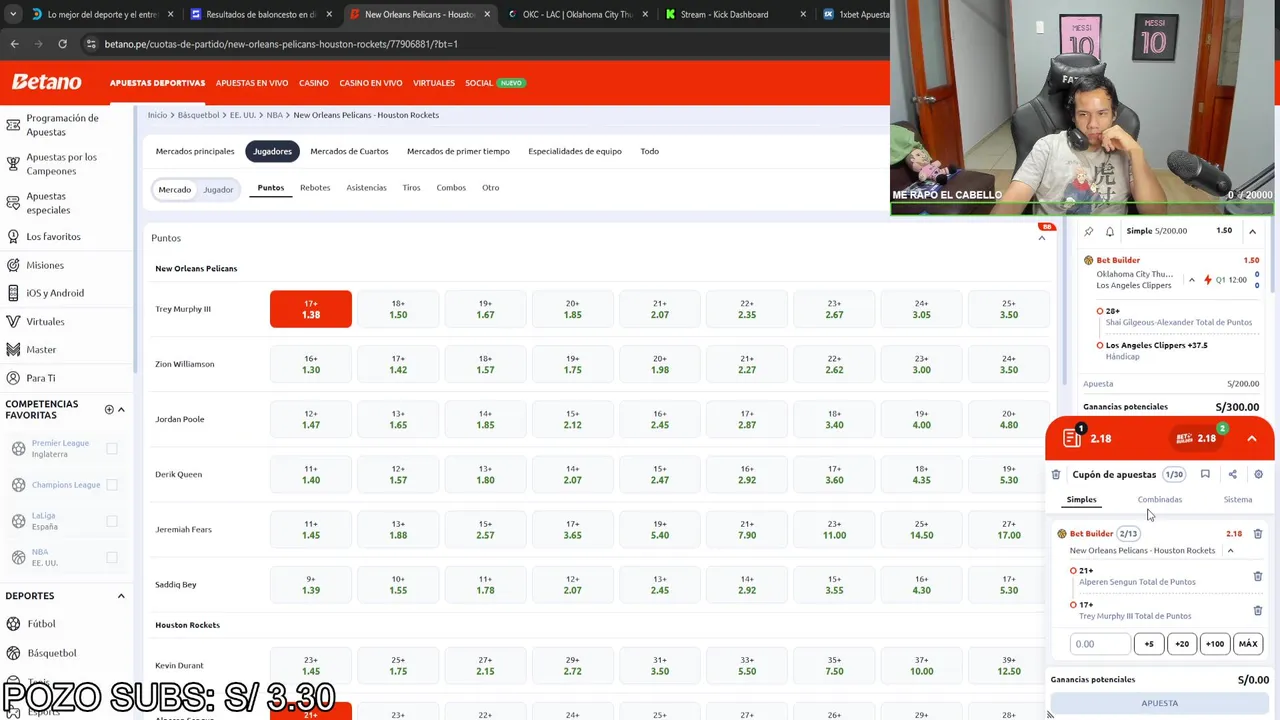1280x720 pixels.
Task: Check the NBA EE. UU. favorite checkbox
Action: pyautogui.click(x=112, y=557)
